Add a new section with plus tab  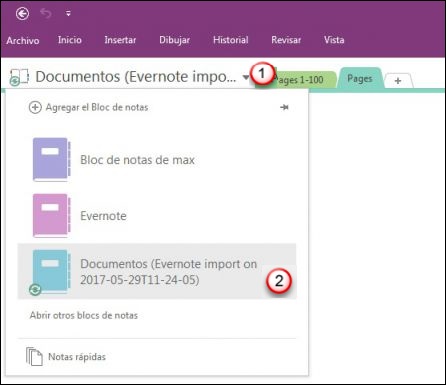tap(398, 81)
